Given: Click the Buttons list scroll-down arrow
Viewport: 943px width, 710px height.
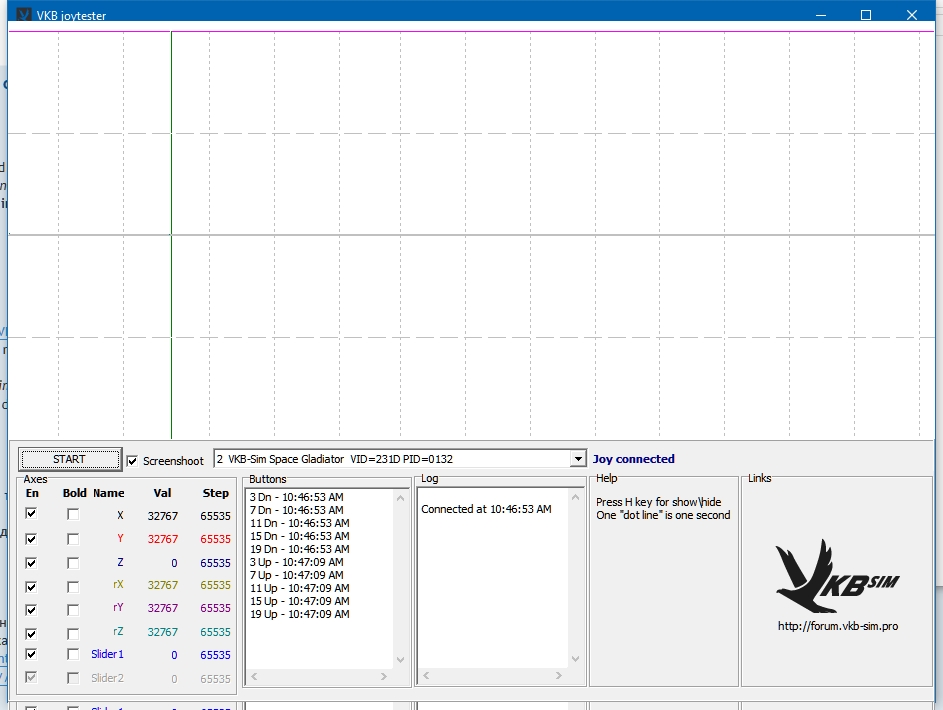Looking at the screenshot, I should point(402,660).
